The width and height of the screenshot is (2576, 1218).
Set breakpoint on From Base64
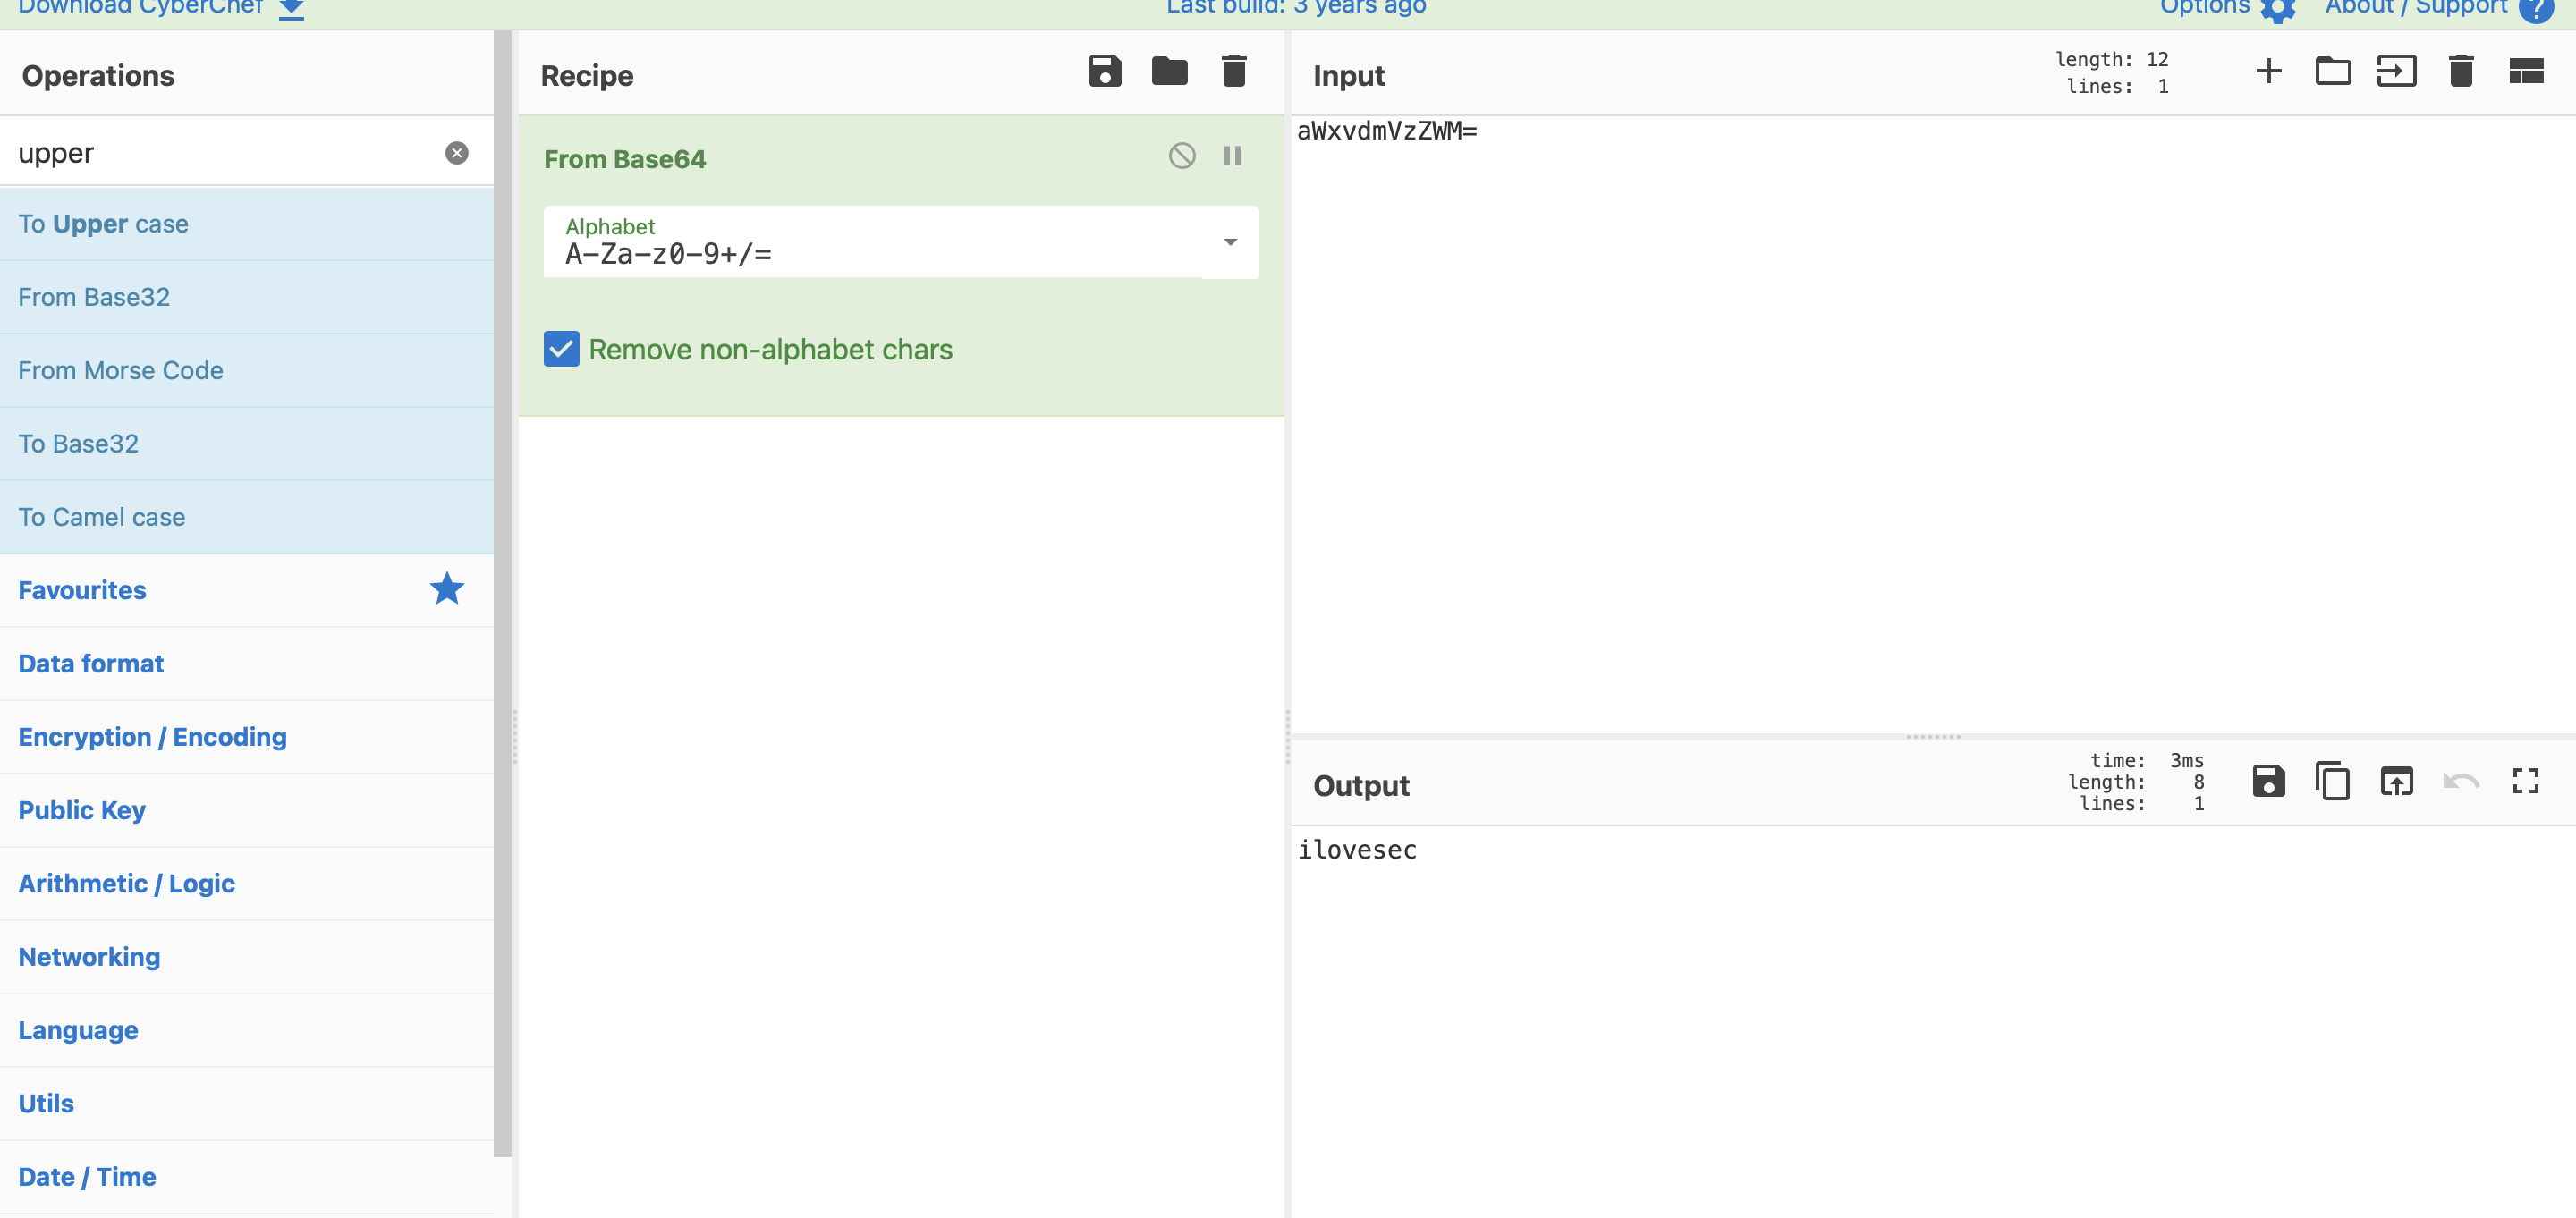click(1232, 156)
